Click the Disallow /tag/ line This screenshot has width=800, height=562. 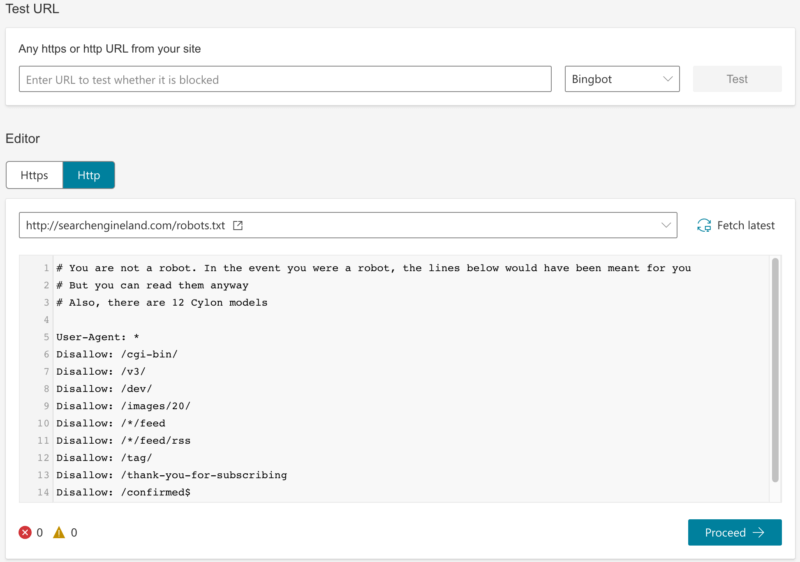click(x=104, y=458)
